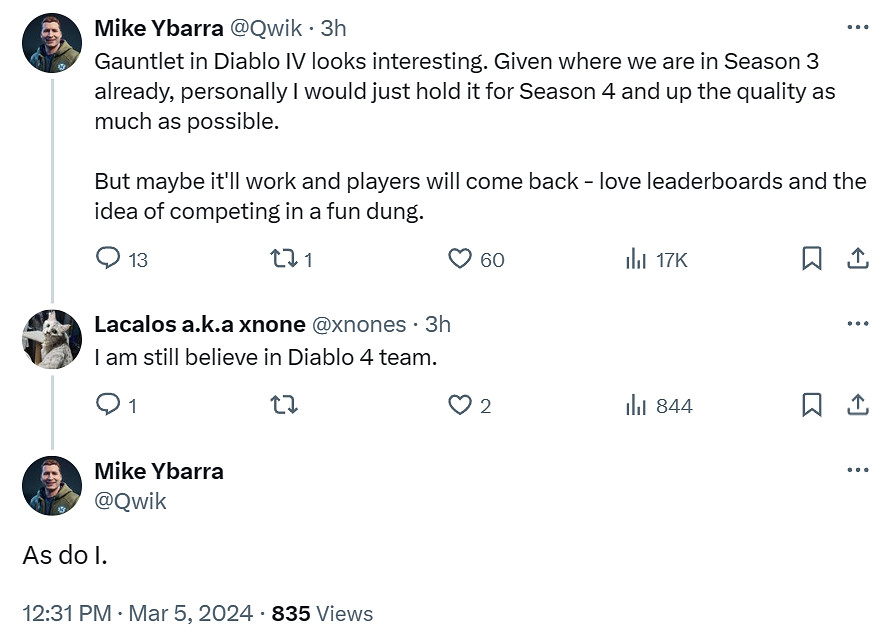893x641 pixels.
Task: Open the @xnones profile handle link
Action: (x=359, y=325)
